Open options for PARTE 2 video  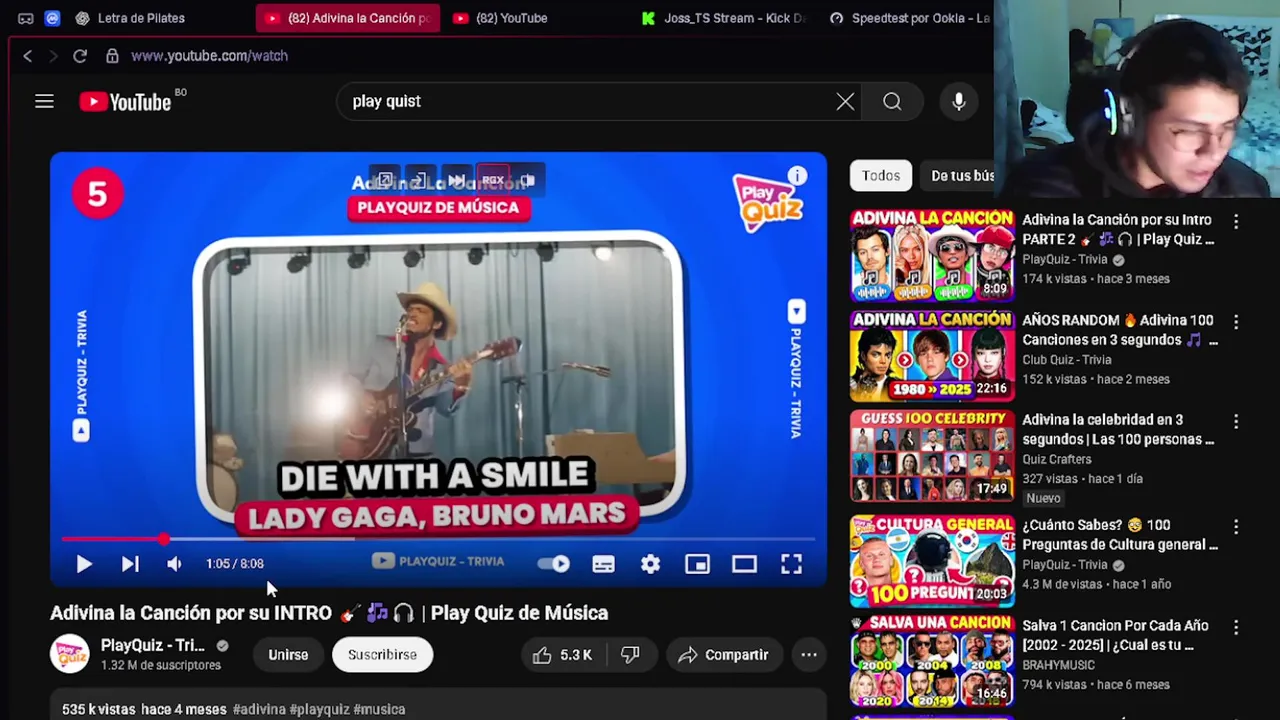[x=1236, y=221]
